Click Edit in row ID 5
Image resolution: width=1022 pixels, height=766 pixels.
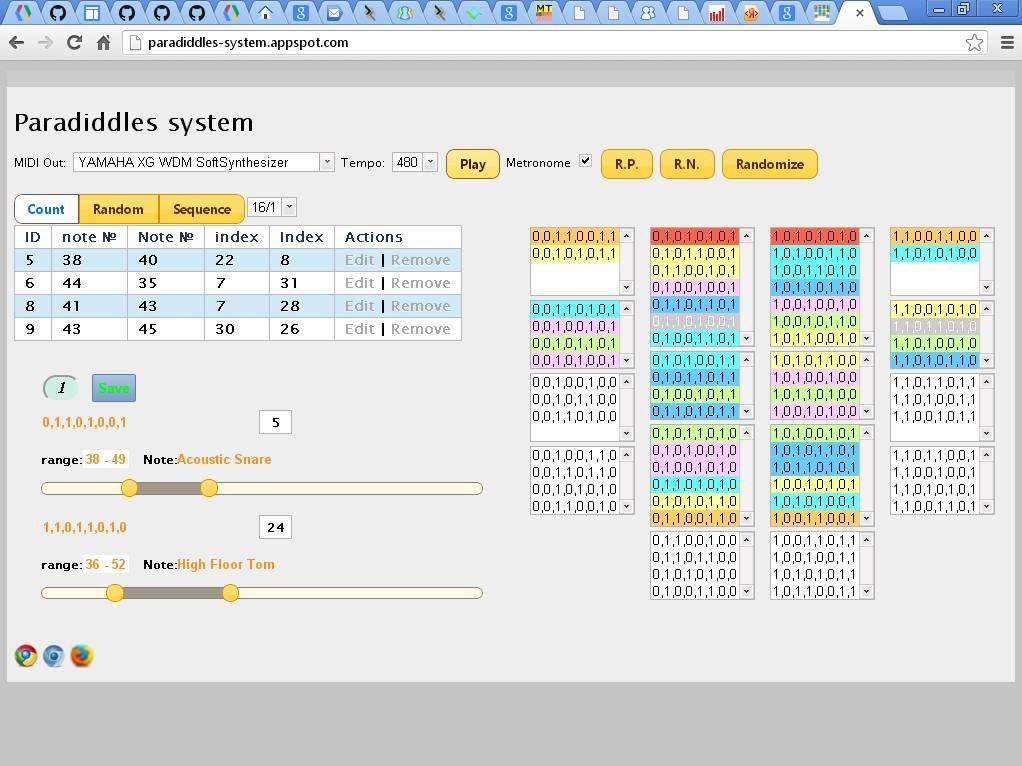pos(360,260)
